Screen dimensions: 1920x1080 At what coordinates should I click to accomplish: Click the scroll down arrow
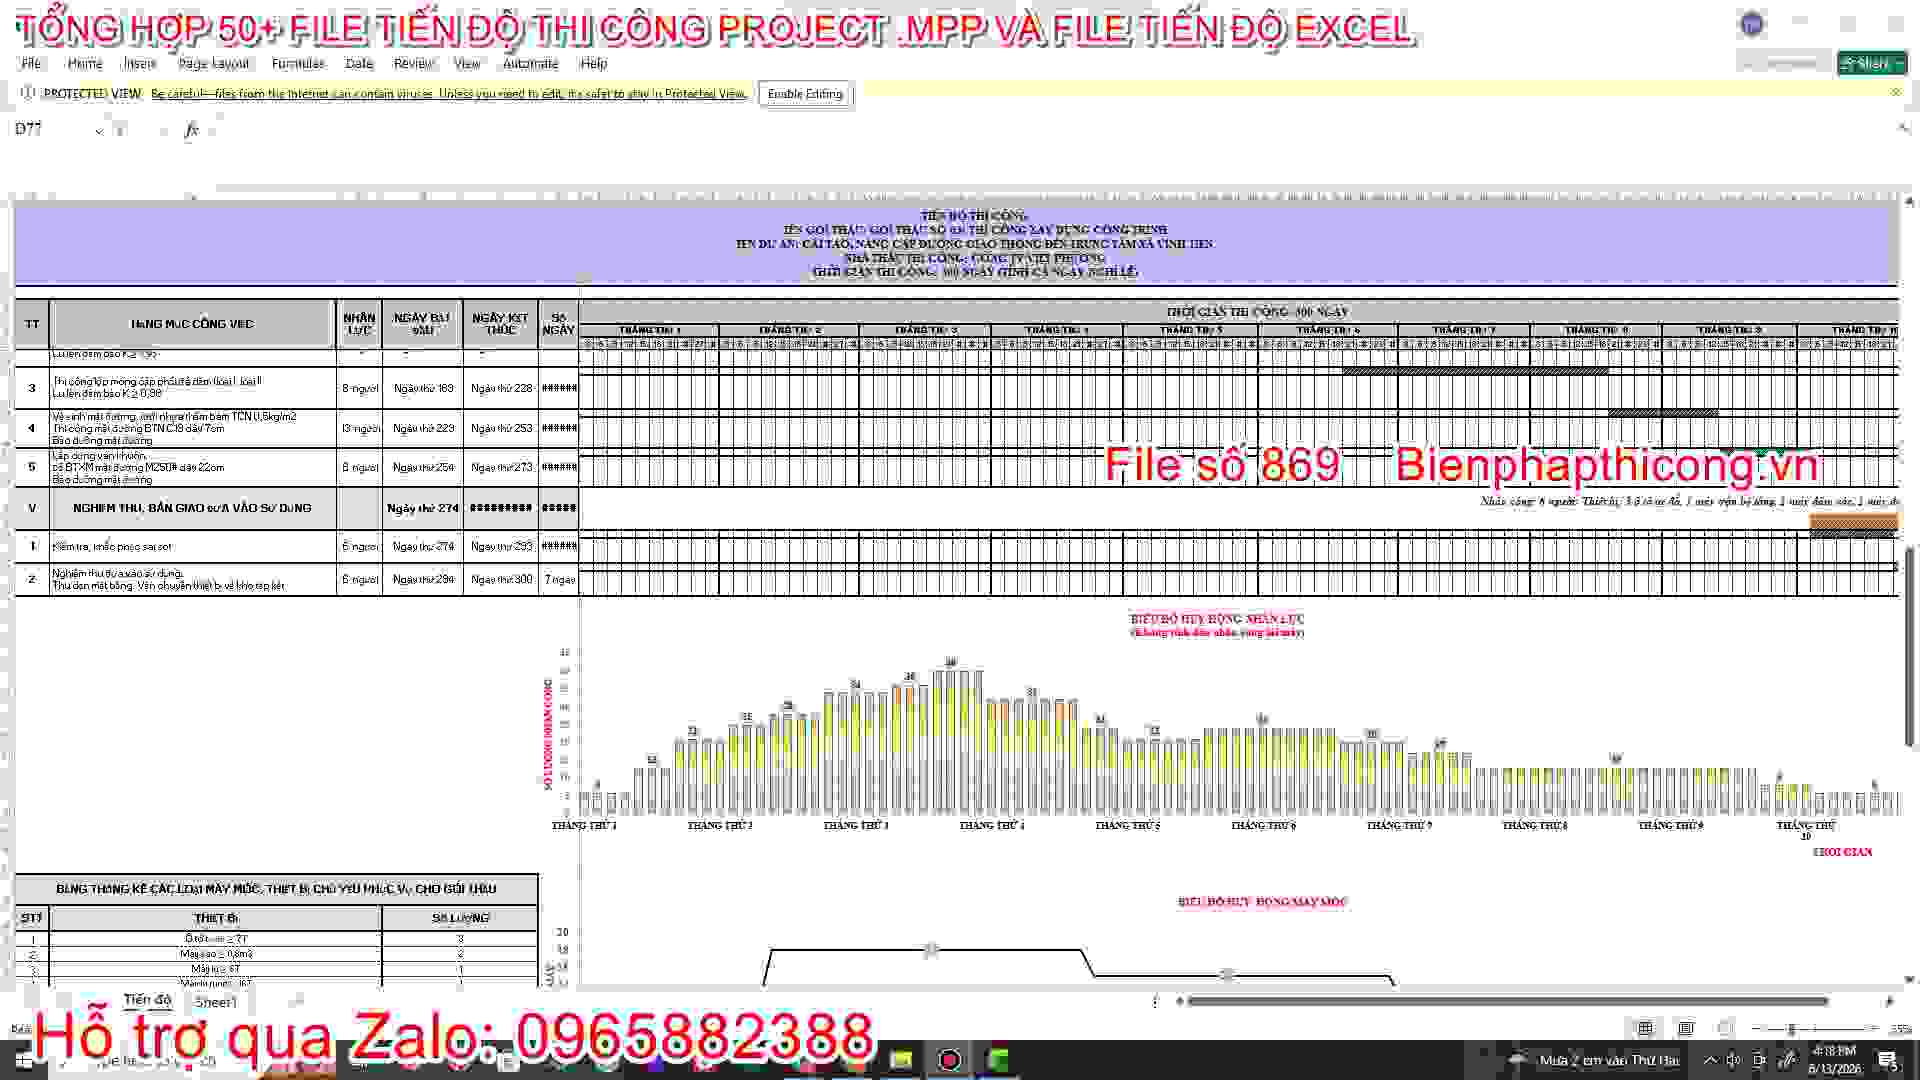point(1909,980)
